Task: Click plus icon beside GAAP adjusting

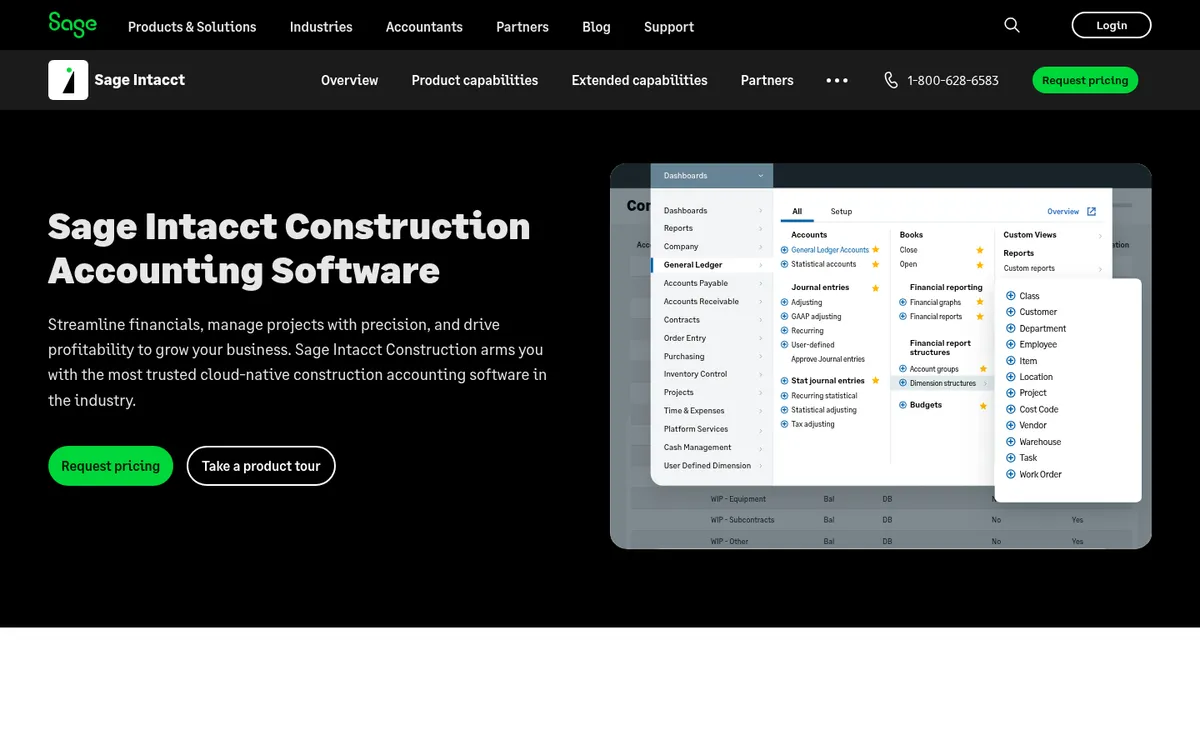Action: point(784,316)
